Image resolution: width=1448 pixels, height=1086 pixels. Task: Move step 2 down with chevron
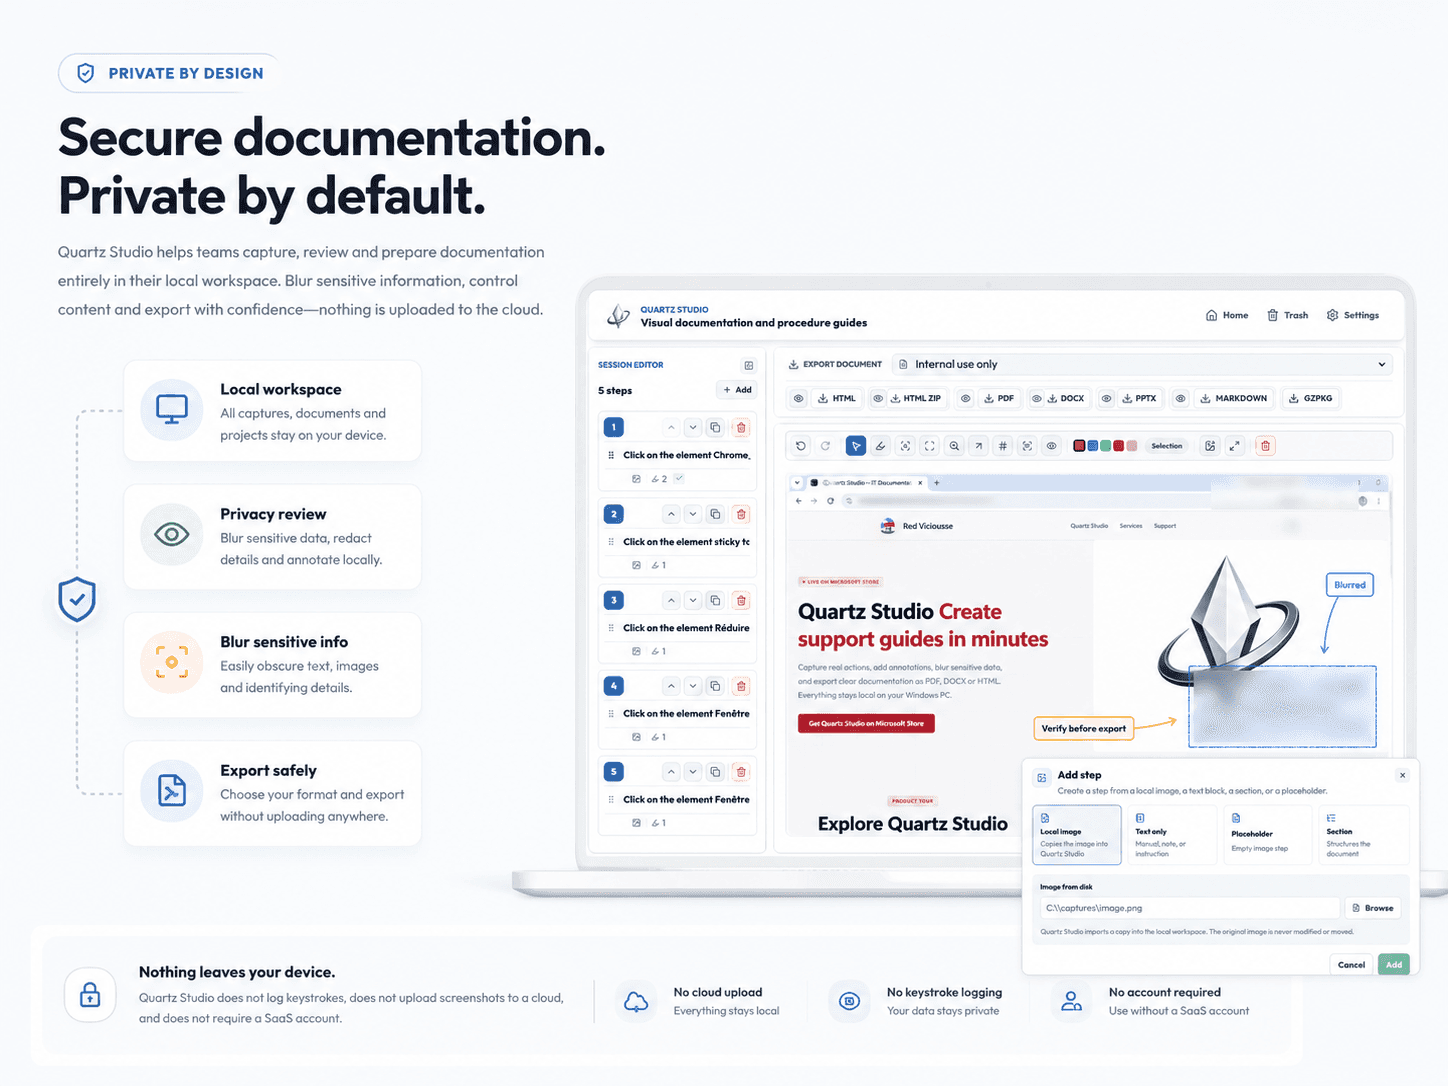692,514
